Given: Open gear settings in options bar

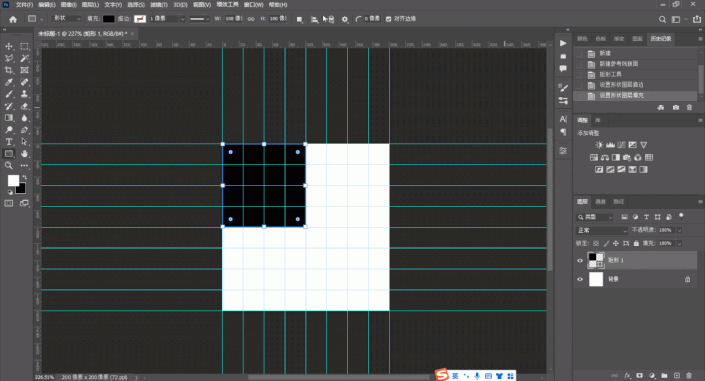Looking at the screenshot, I should (345, 19).
